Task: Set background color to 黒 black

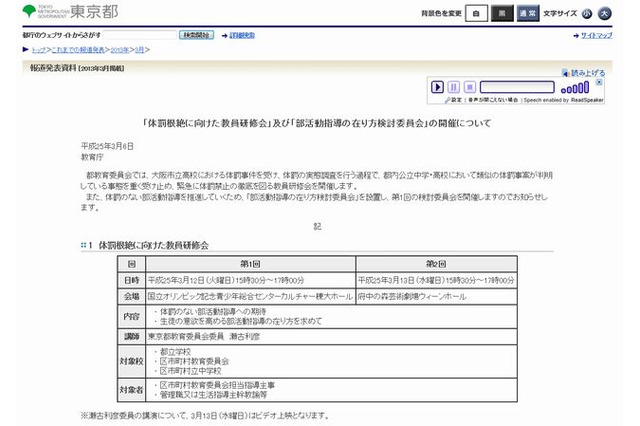Action: [502, 13]
